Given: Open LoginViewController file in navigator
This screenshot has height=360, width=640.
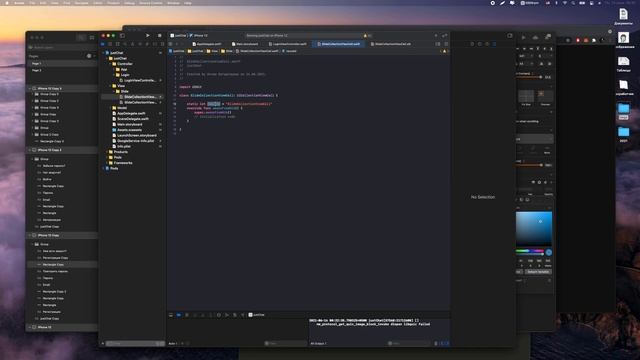Looking at the screenshot, I should (137, 80).
